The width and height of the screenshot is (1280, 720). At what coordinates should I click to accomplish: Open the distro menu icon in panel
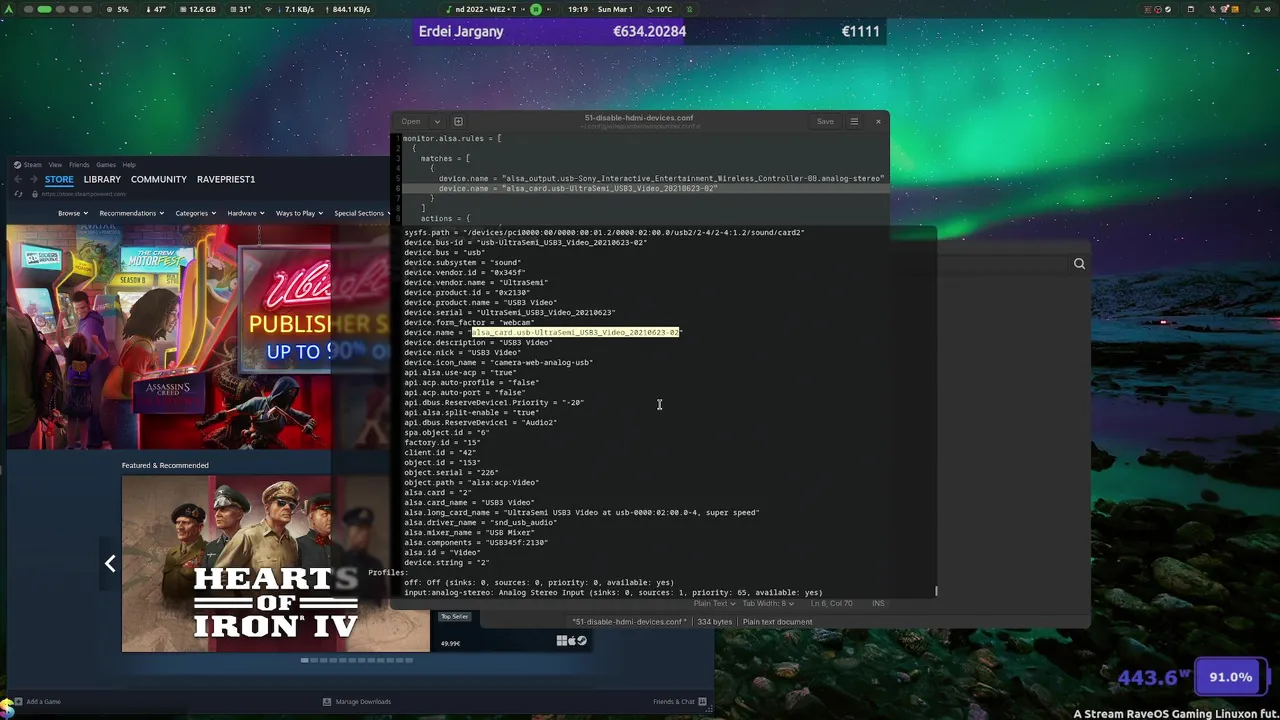tap(7, 9)
